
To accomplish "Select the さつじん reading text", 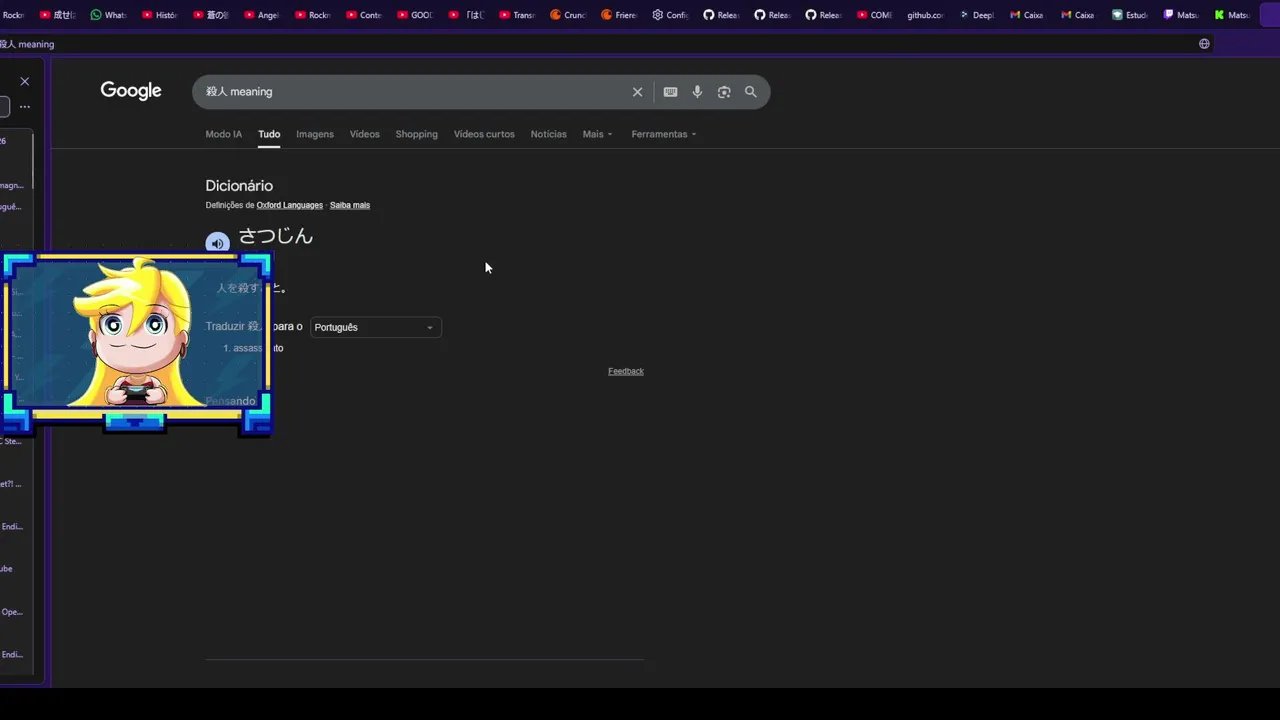I will tap(276, 236).
